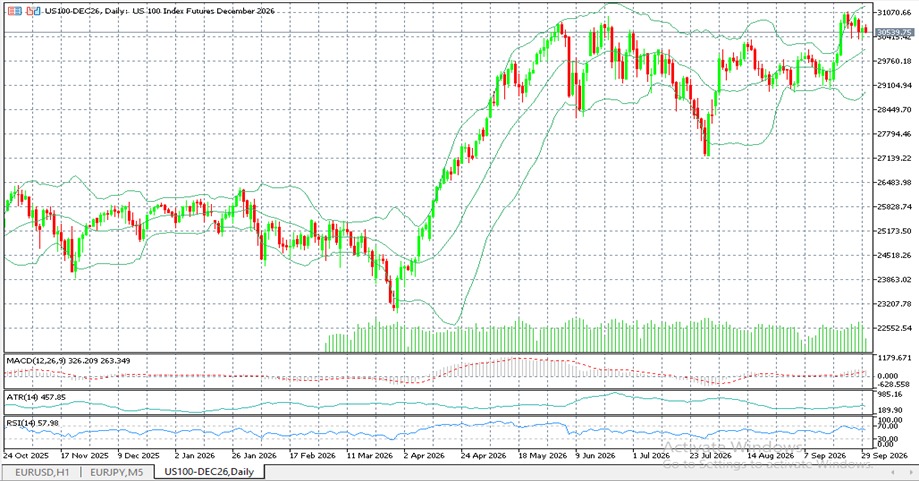Screen dimensions: 919x481
Task: Open the One Click Trading panel icon
Action: (15, 11)
